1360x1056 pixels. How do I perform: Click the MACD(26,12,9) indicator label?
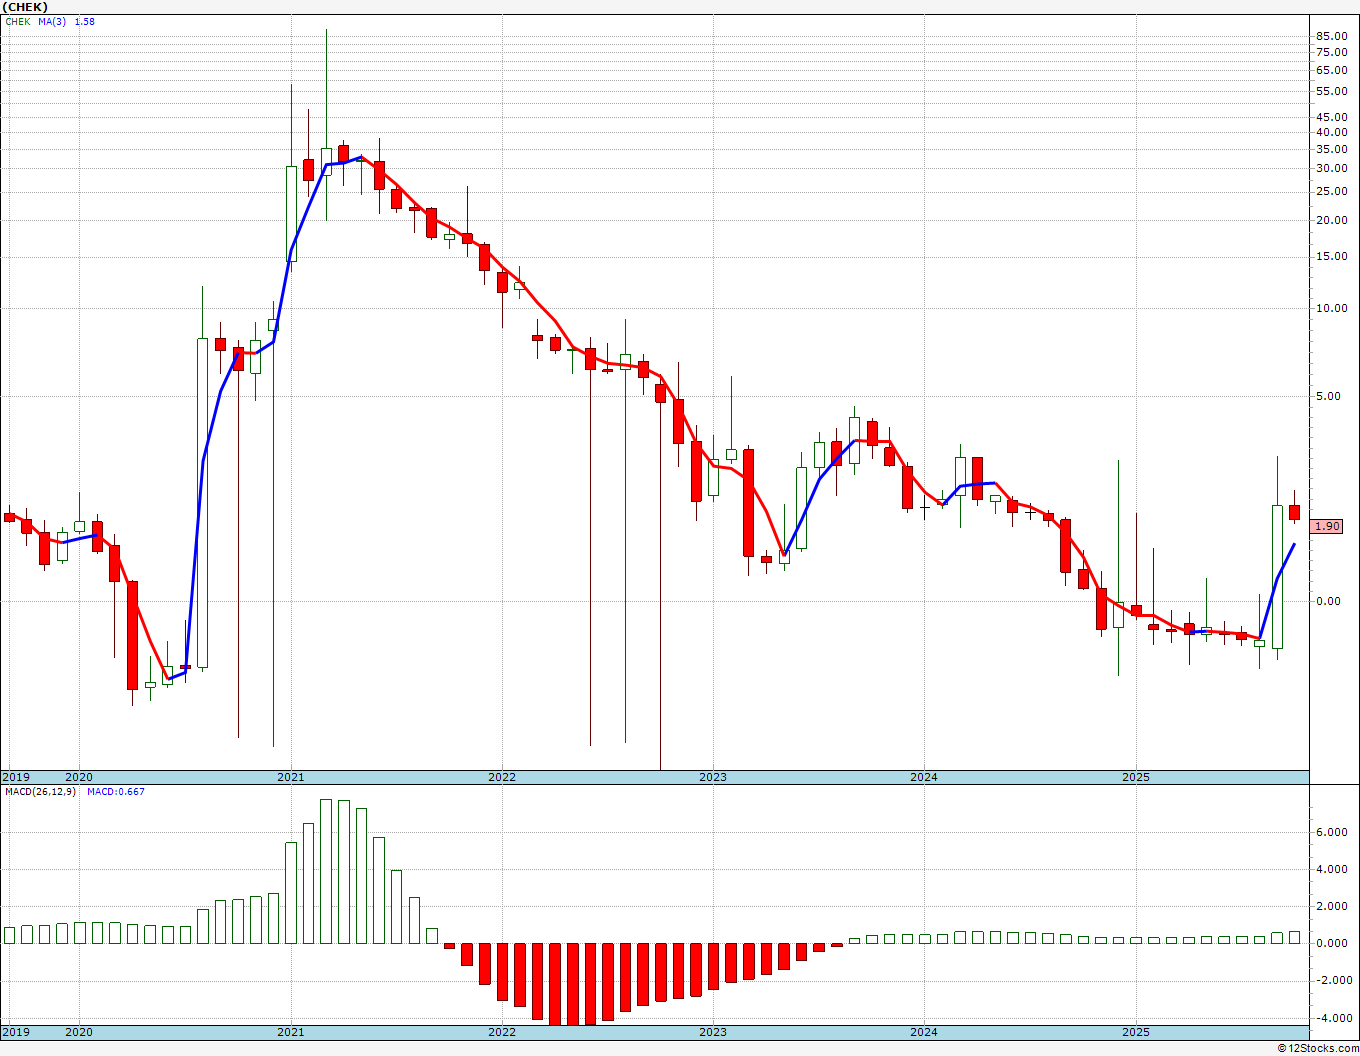point(40,792)
